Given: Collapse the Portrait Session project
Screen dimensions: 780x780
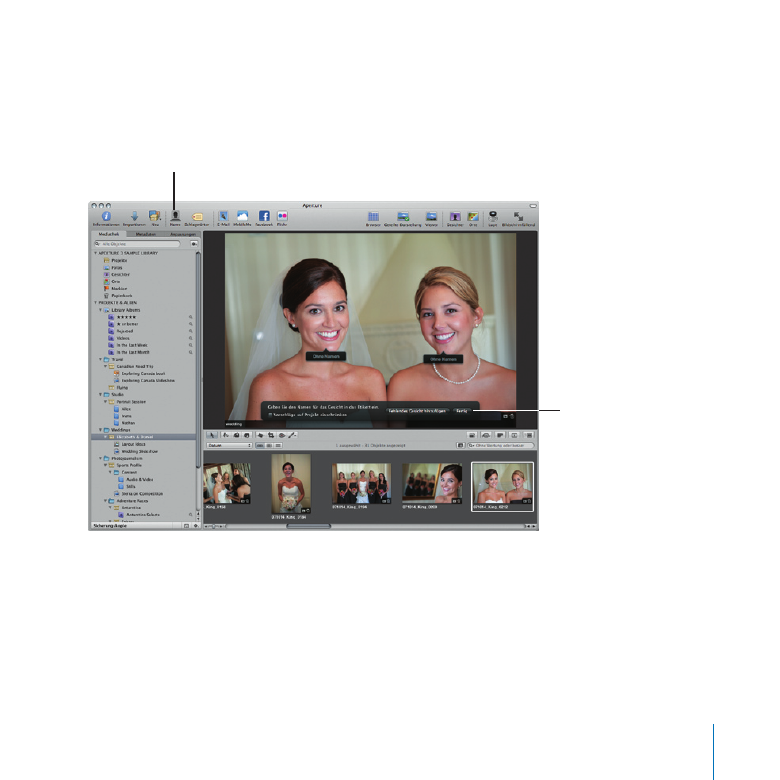Looking at the screenshot, I should click(x=105, y=401).
